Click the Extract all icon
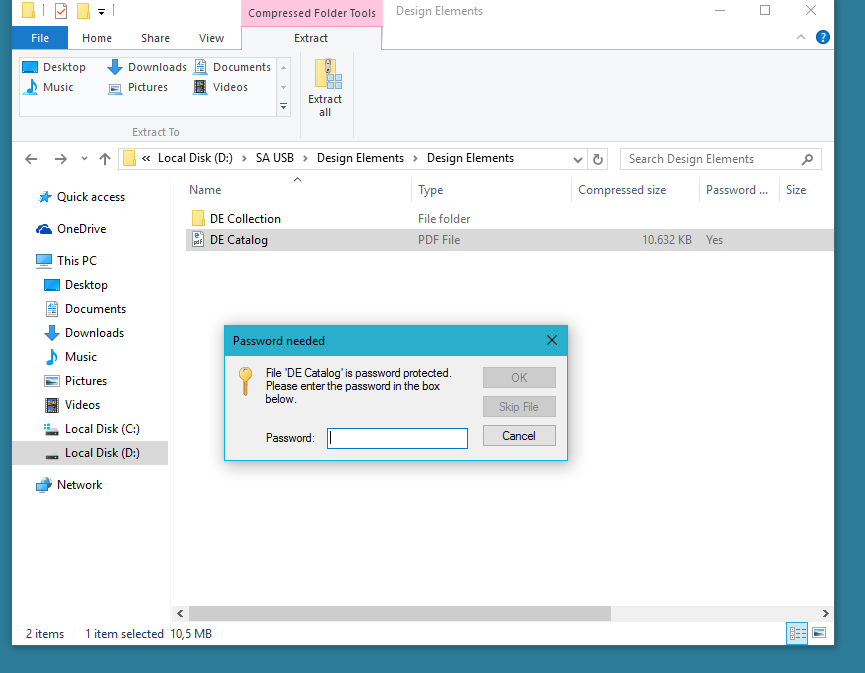865x673 pixels. point(328,73)
